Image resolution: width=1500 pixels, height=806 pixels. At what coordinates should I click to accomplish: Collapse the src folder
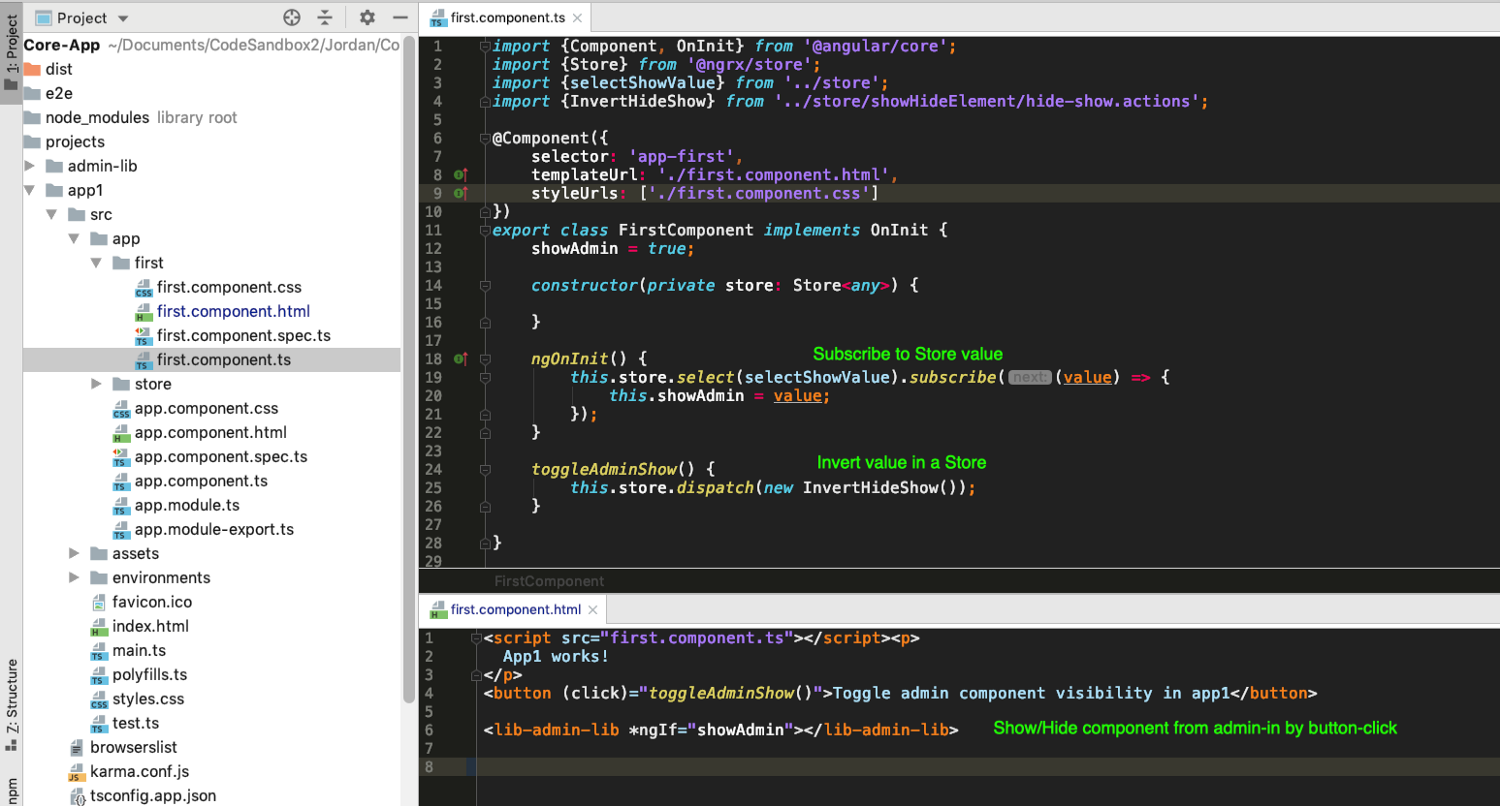click(52, 214)
